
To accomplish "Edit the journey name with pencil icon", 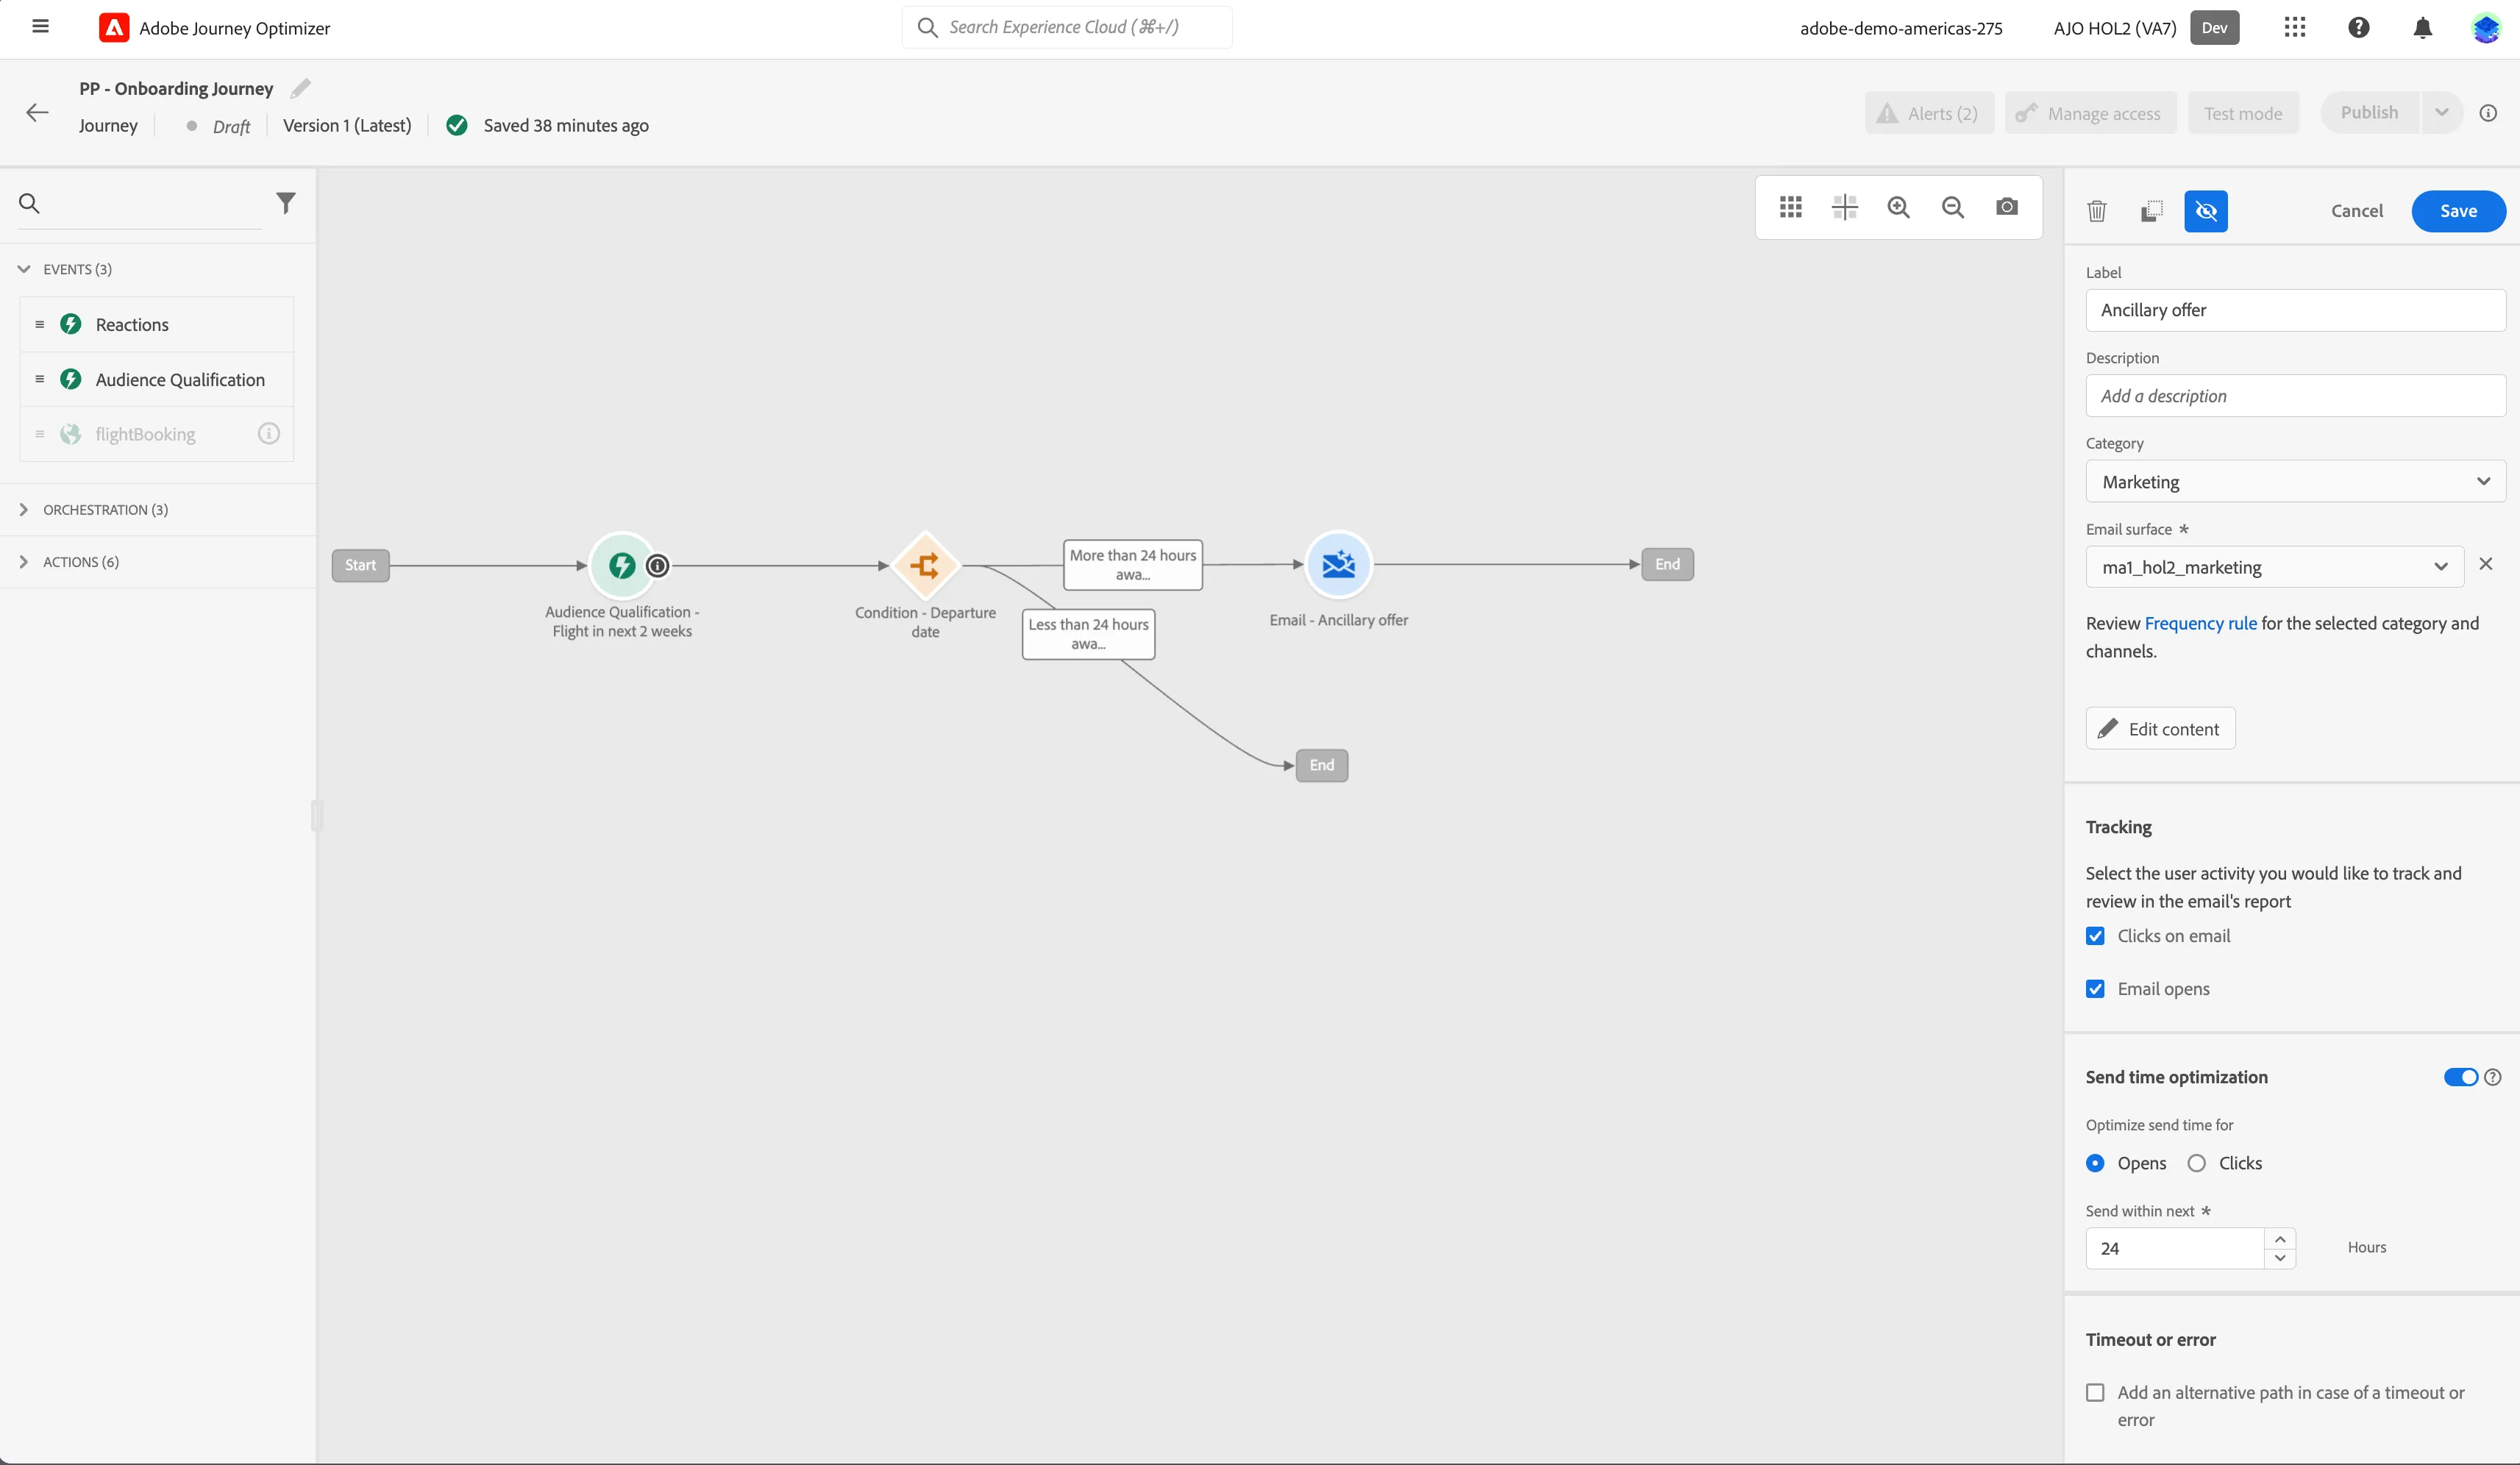I will tap(300, 89).
